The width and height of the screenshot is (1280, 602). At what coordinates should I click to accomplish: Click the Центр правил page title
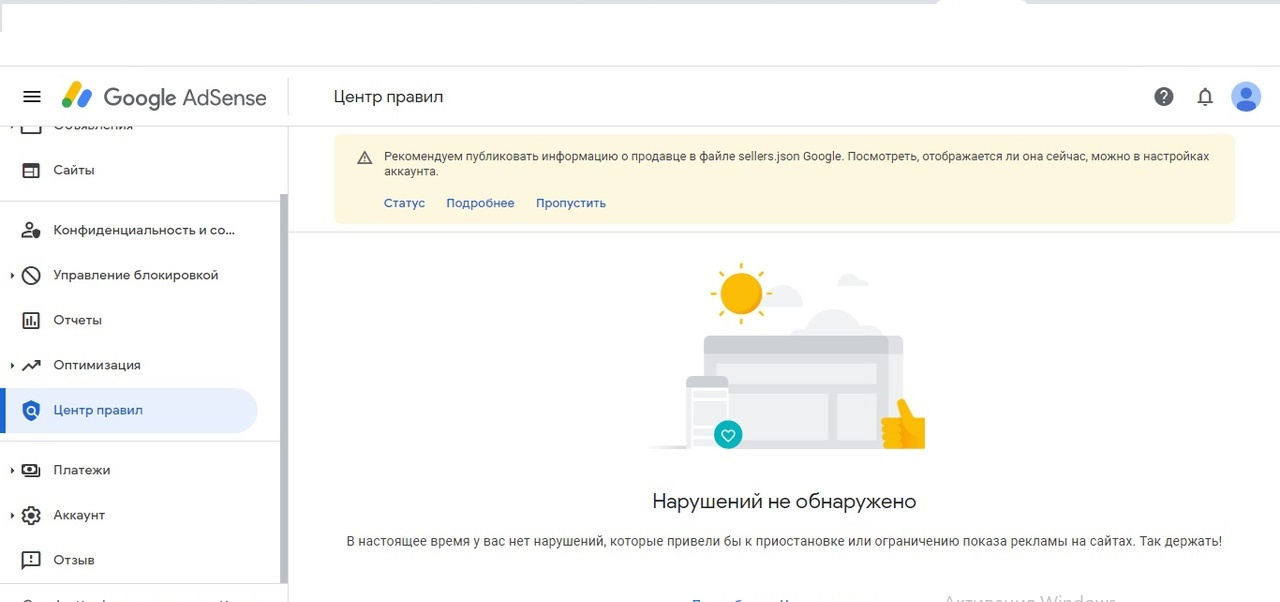point(388,97)
